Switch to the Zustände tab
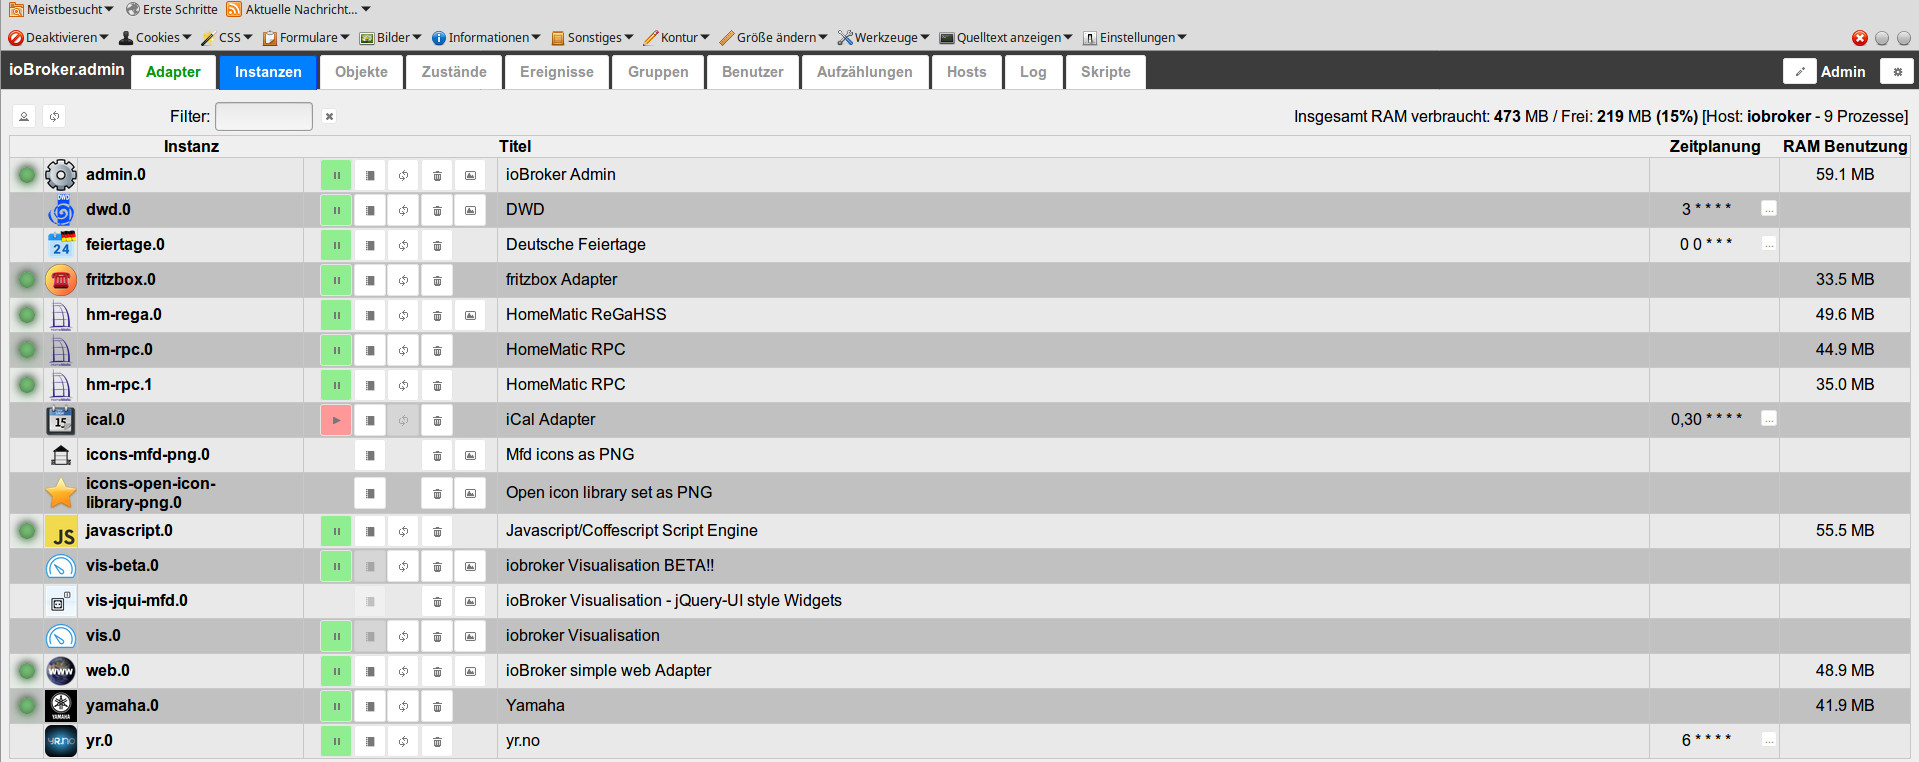This screenshot has width=1919, height=762. 454,72
